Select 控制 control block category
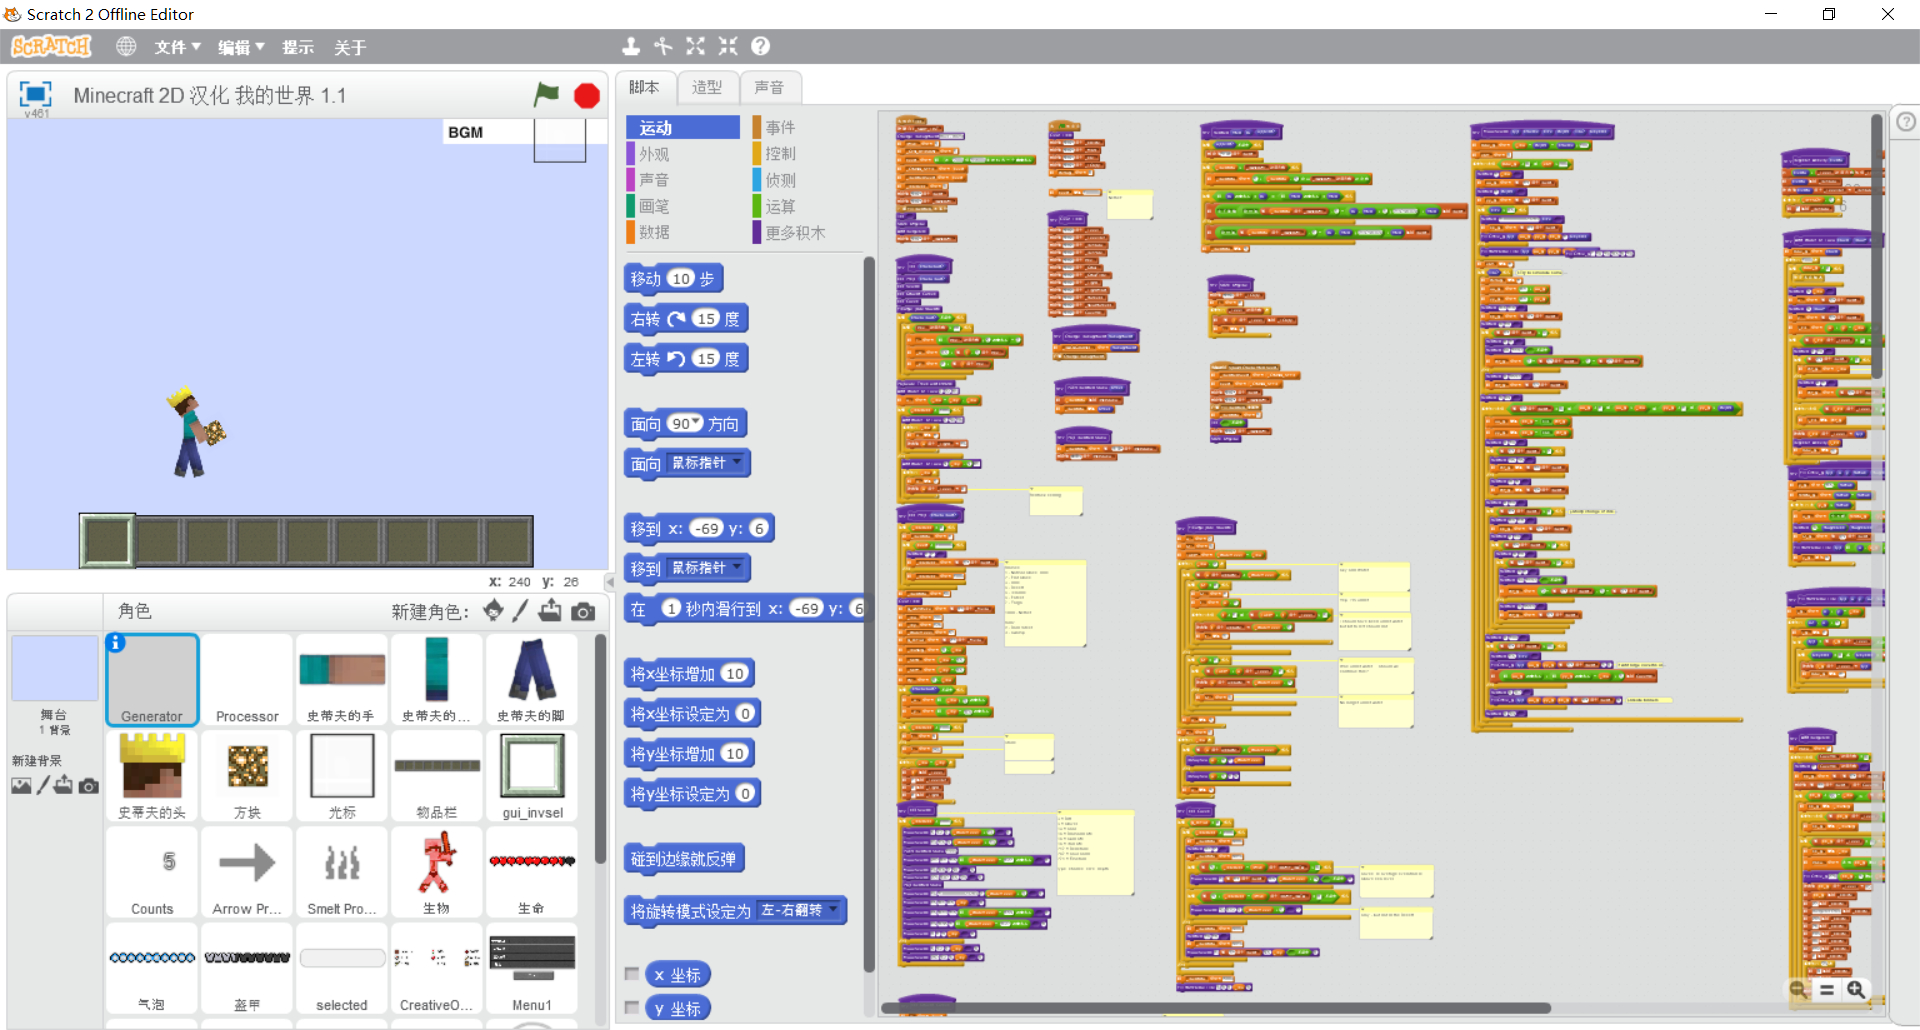Screen dimensions: 1920x1030 tap(807, 154)
